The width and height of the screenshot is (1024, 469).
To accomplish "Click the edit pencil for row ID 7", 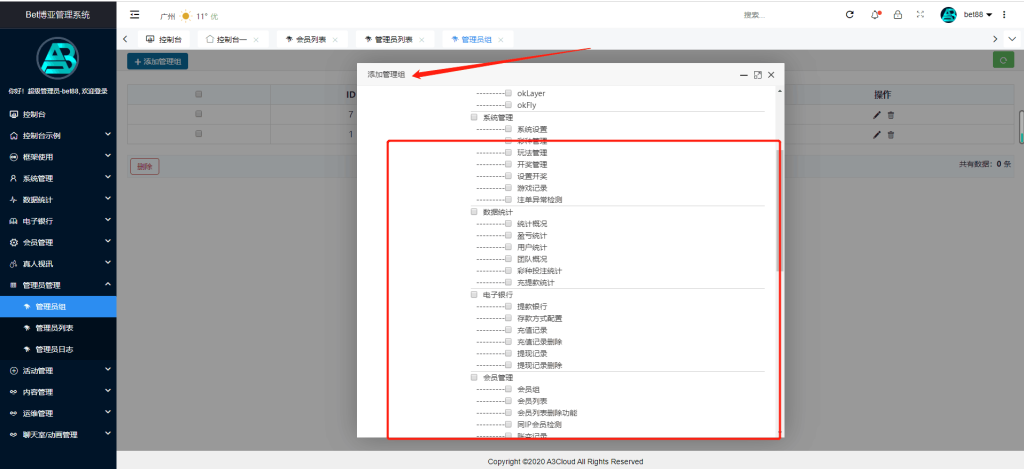I will tap(877, 115).
